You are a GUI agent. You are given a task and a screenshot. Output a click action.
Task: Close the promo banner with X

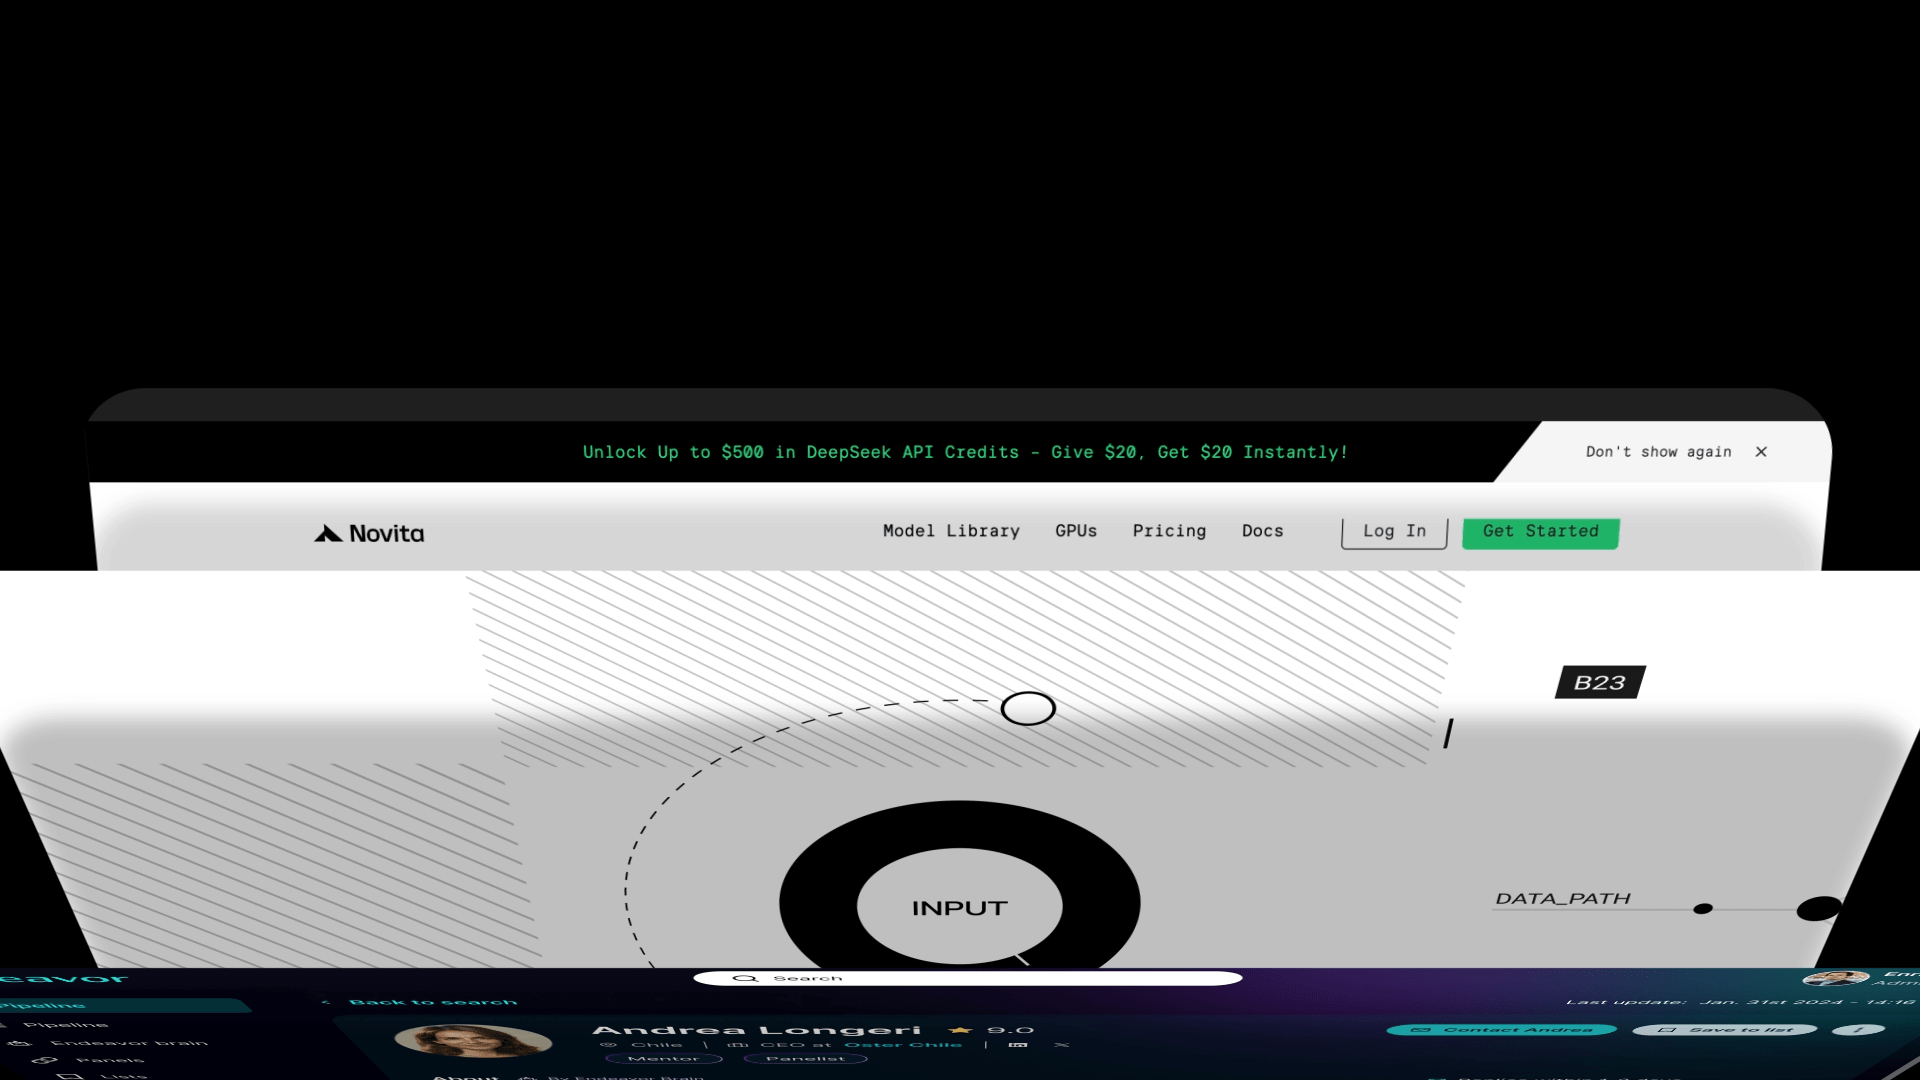tap(1761, 452)
